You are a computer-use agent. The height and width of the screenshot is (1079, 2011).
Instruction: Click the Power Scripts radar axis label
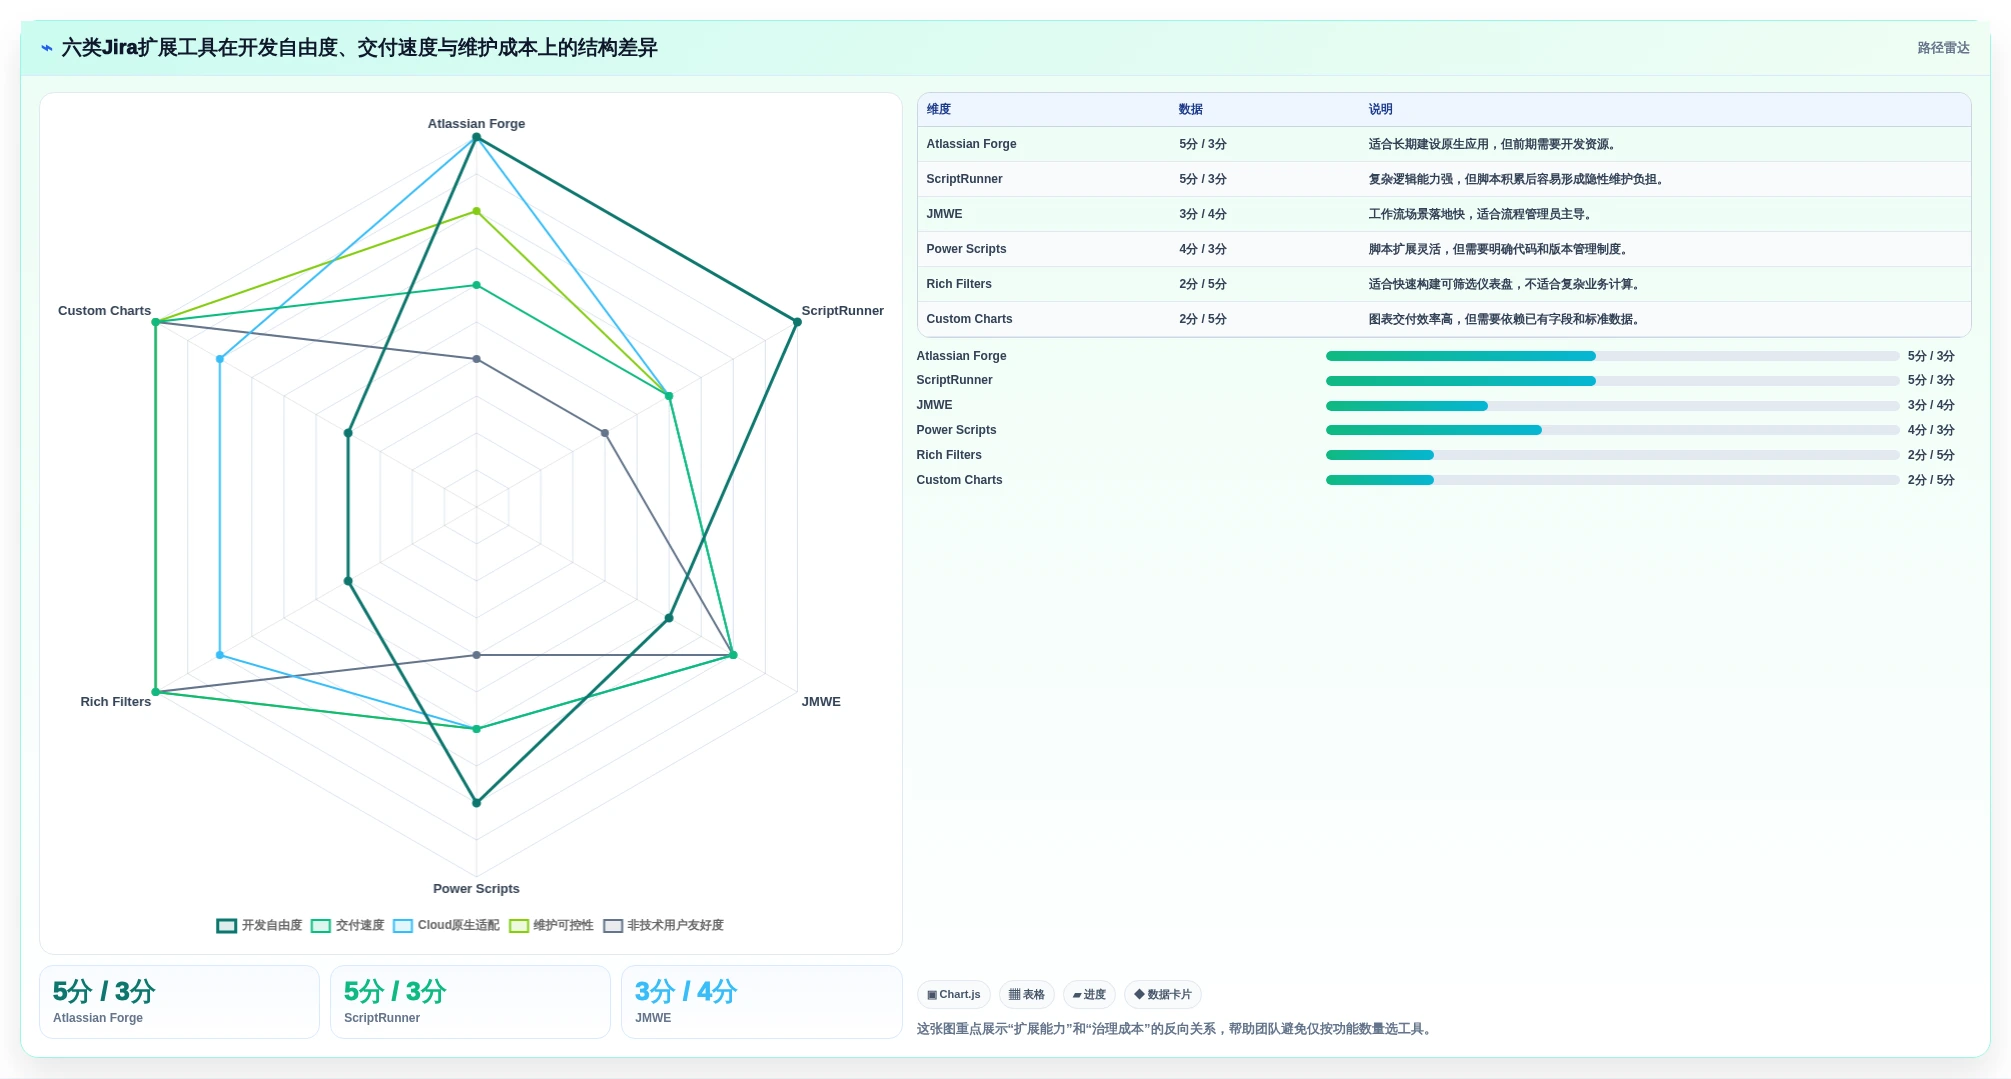(476, 889)
